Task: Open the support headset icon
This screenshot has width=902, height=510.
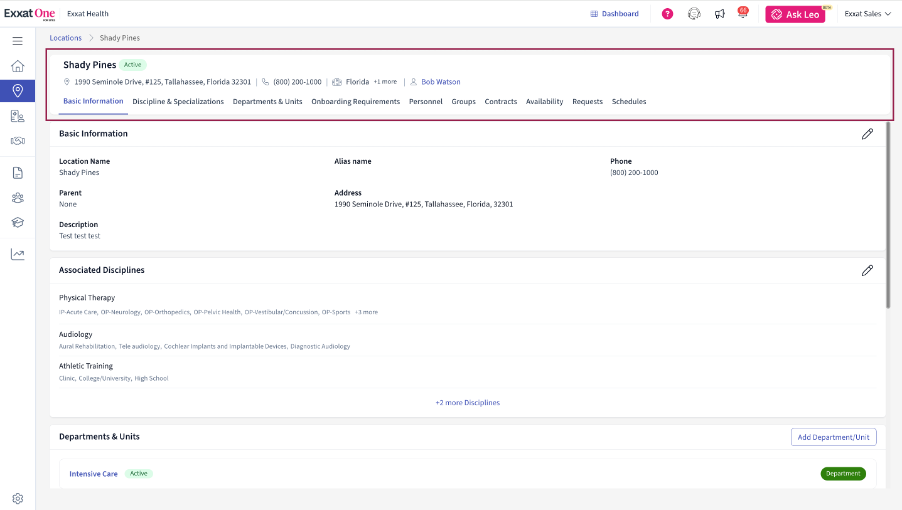Action: [x=694, y=14]
